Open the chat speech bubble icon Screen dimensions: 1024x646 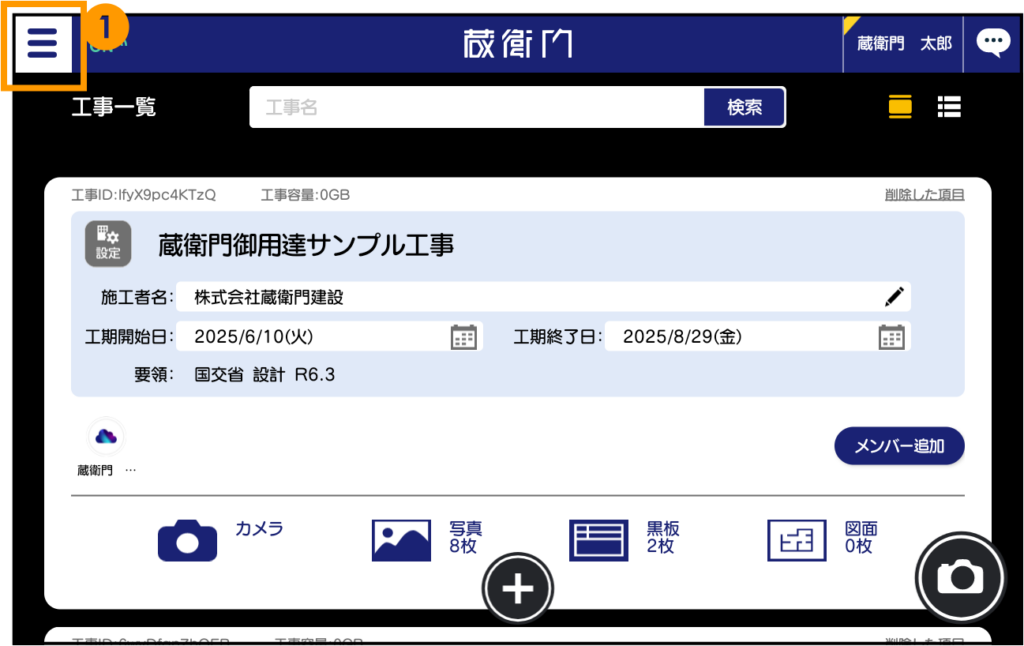coord(992,43)
